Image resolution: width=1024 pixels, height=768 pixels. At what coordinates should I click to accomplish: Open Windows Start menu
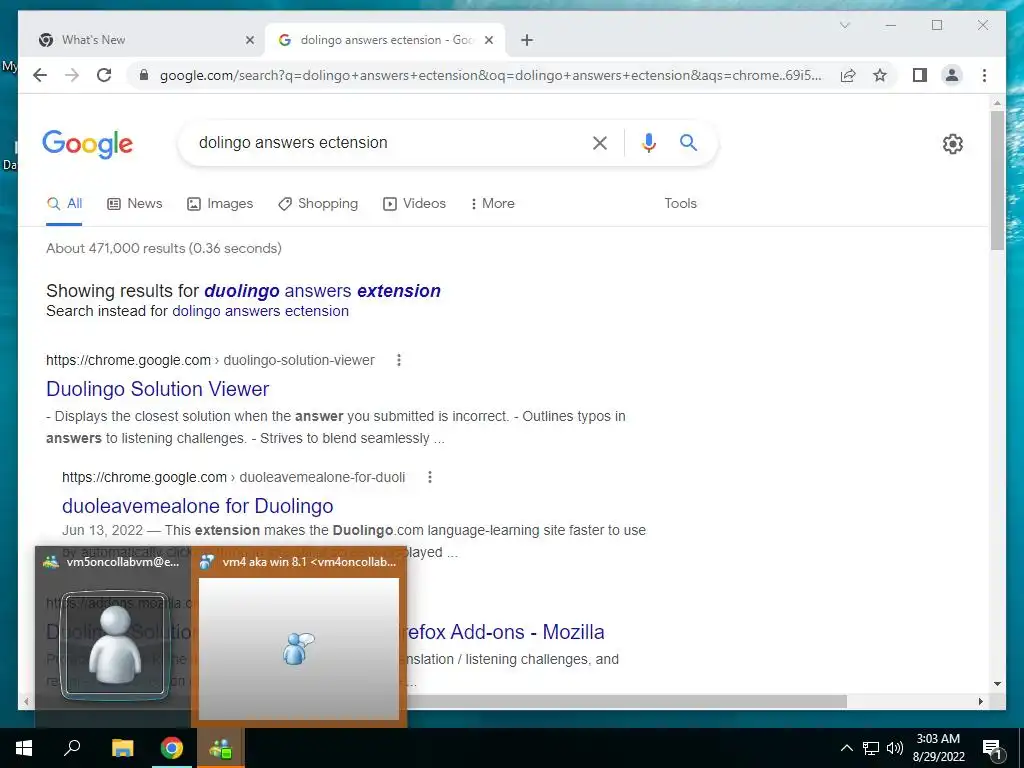24,748
